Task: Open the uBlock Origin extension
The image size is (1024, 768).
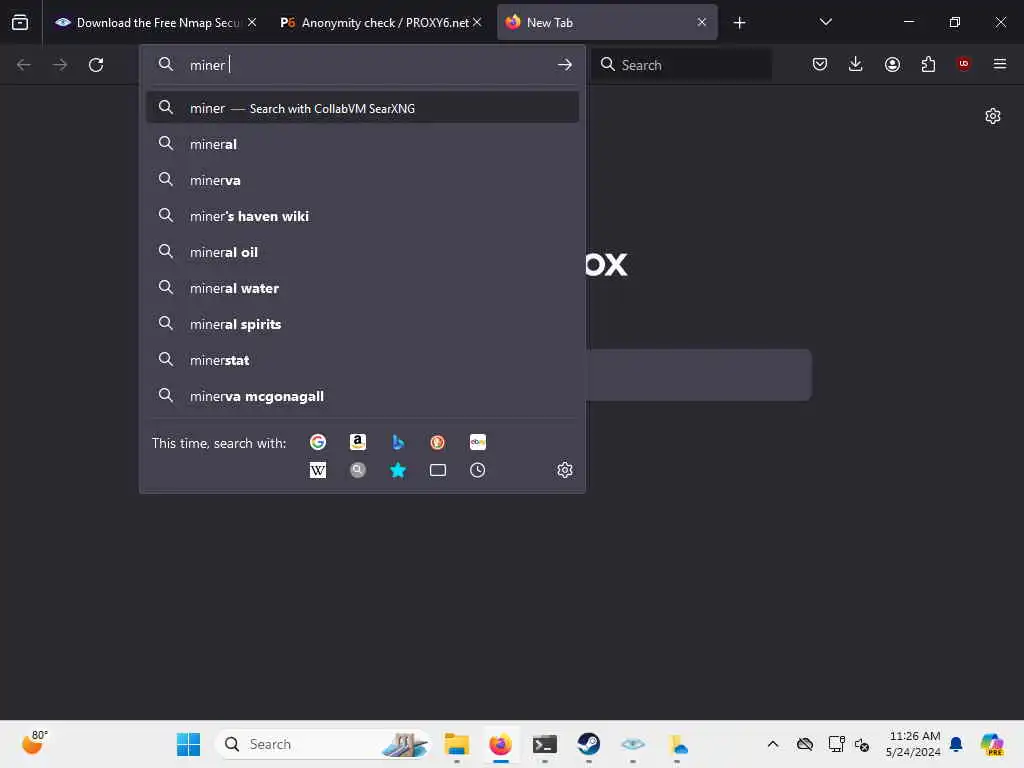Action: pyautogui.click(x=963, y=64)
